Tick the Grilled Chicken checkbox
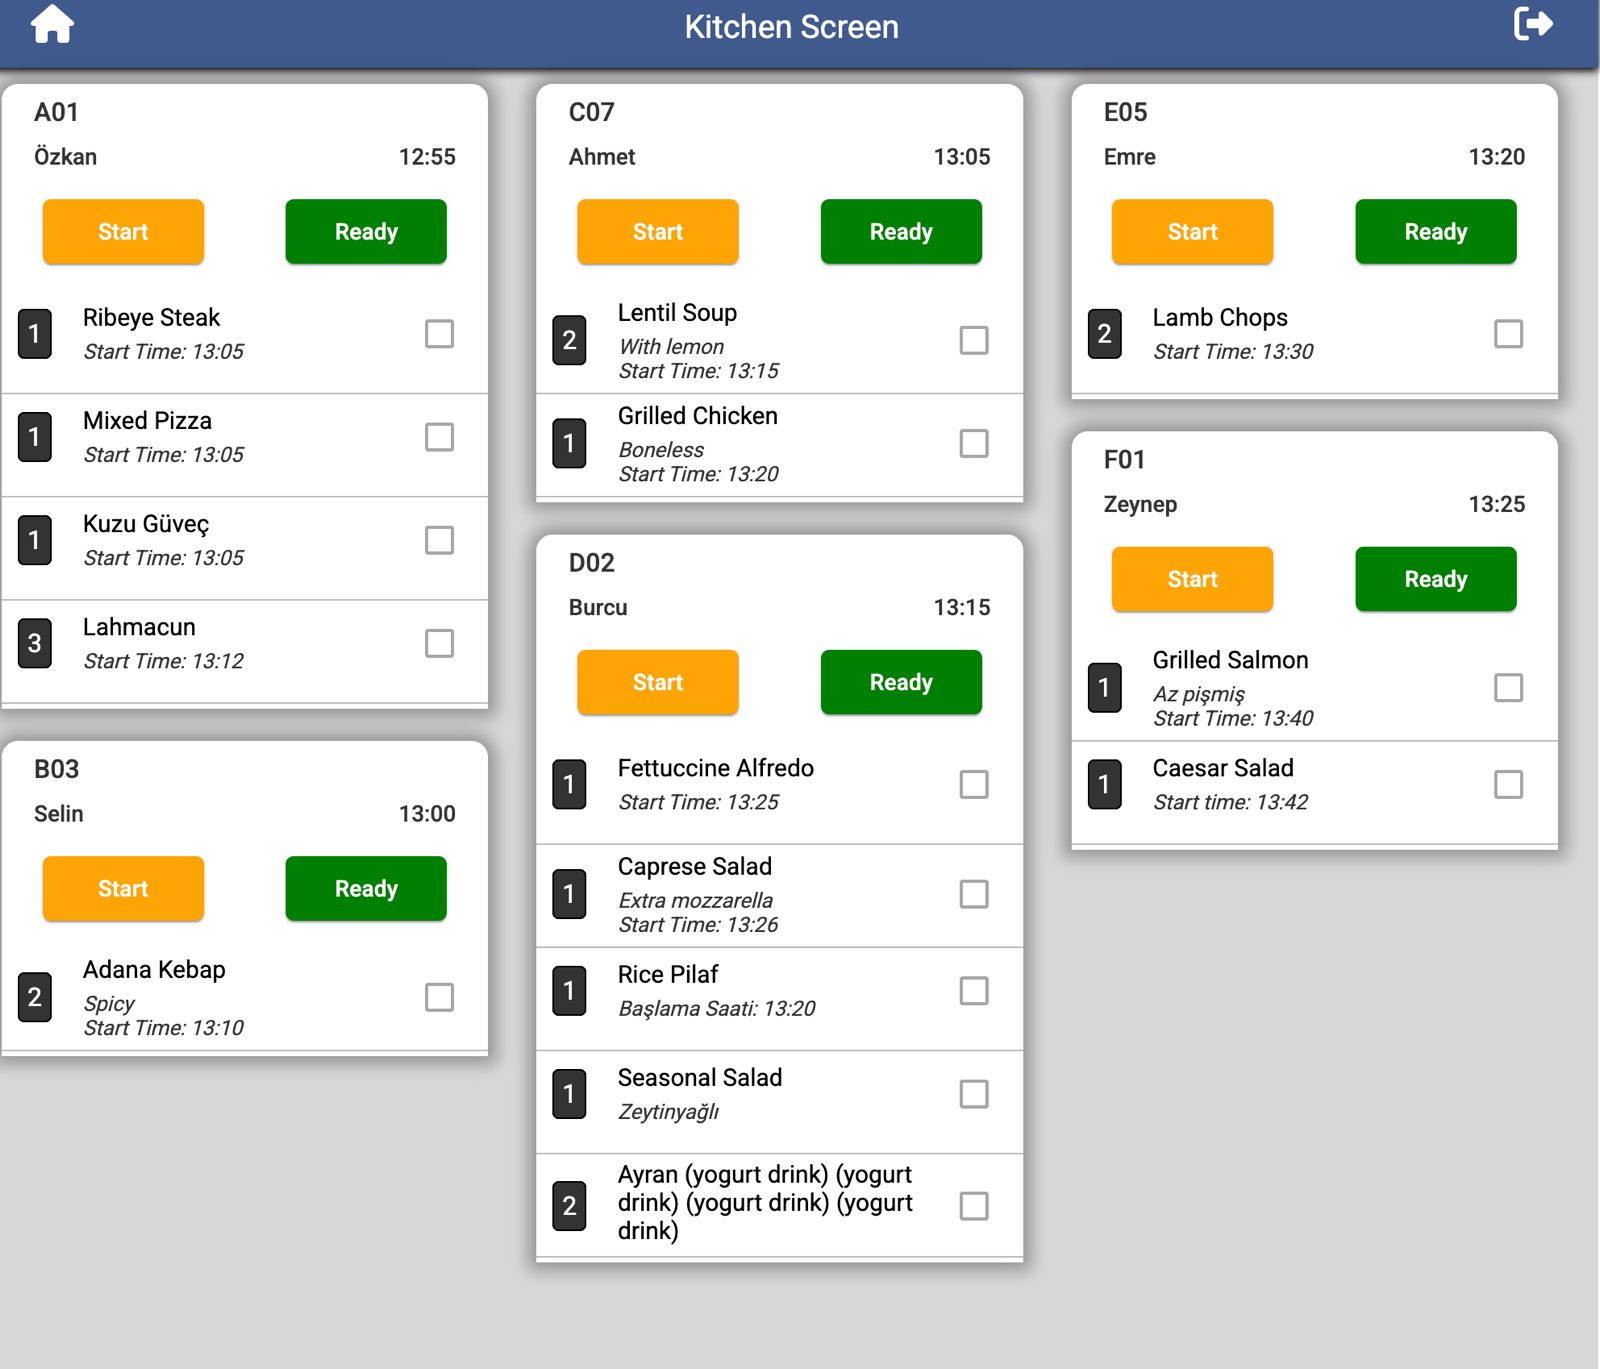This screenshot has height=1369, width=1600. 973,443
